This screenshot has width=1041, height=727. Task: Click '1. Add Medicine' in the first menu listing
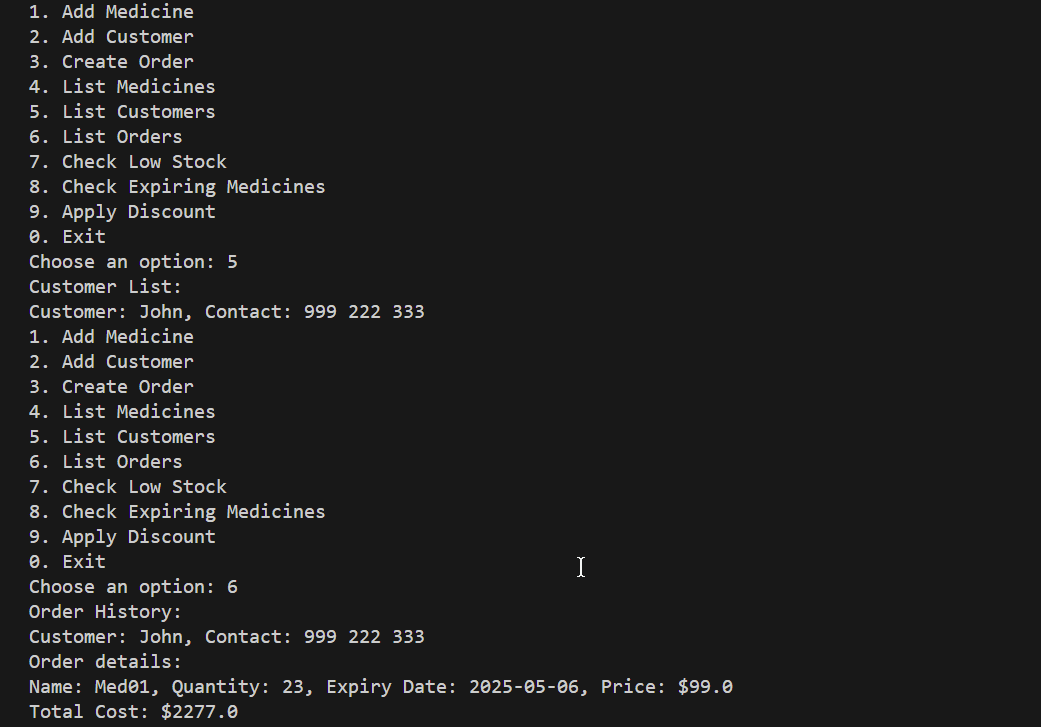pyautogui.click(x=111, y=12)
